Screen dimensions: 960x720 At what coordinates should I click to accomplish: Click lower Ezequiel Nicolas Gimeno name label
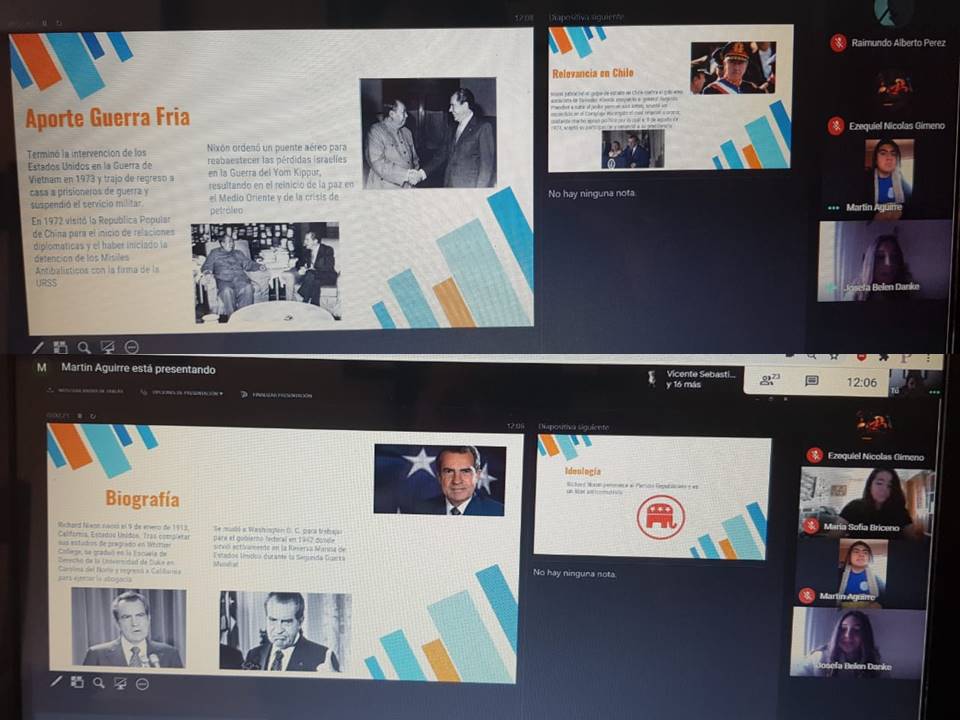click(x=876, y=456)
